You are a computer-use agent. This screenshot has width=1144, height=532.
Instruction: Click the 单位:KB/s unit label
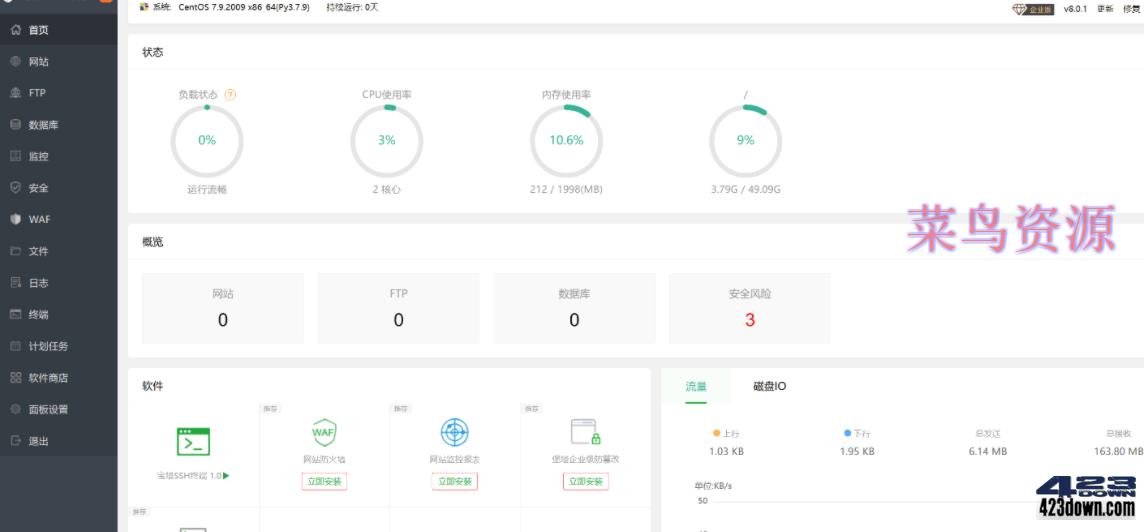713,485
